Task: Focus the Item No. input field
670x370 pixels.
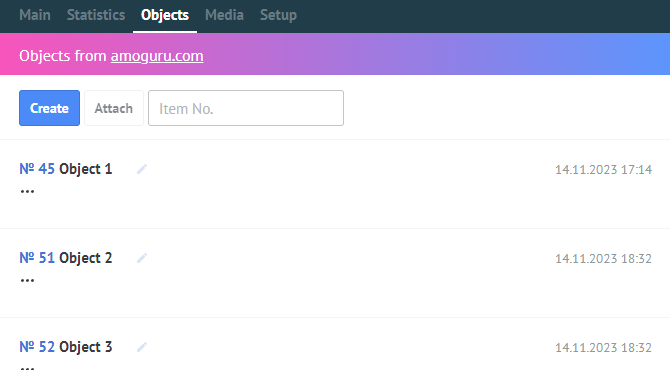Action: tap(246, 108)
